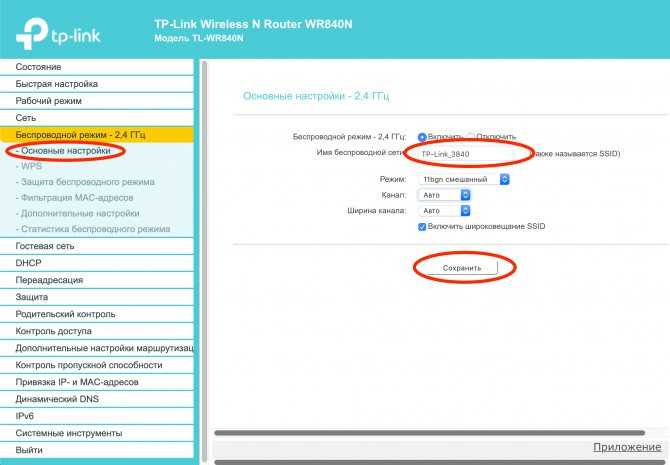The image size is (670, 465).
Task: Click Модель TL-WR840N text
Action: coord(199,38)
